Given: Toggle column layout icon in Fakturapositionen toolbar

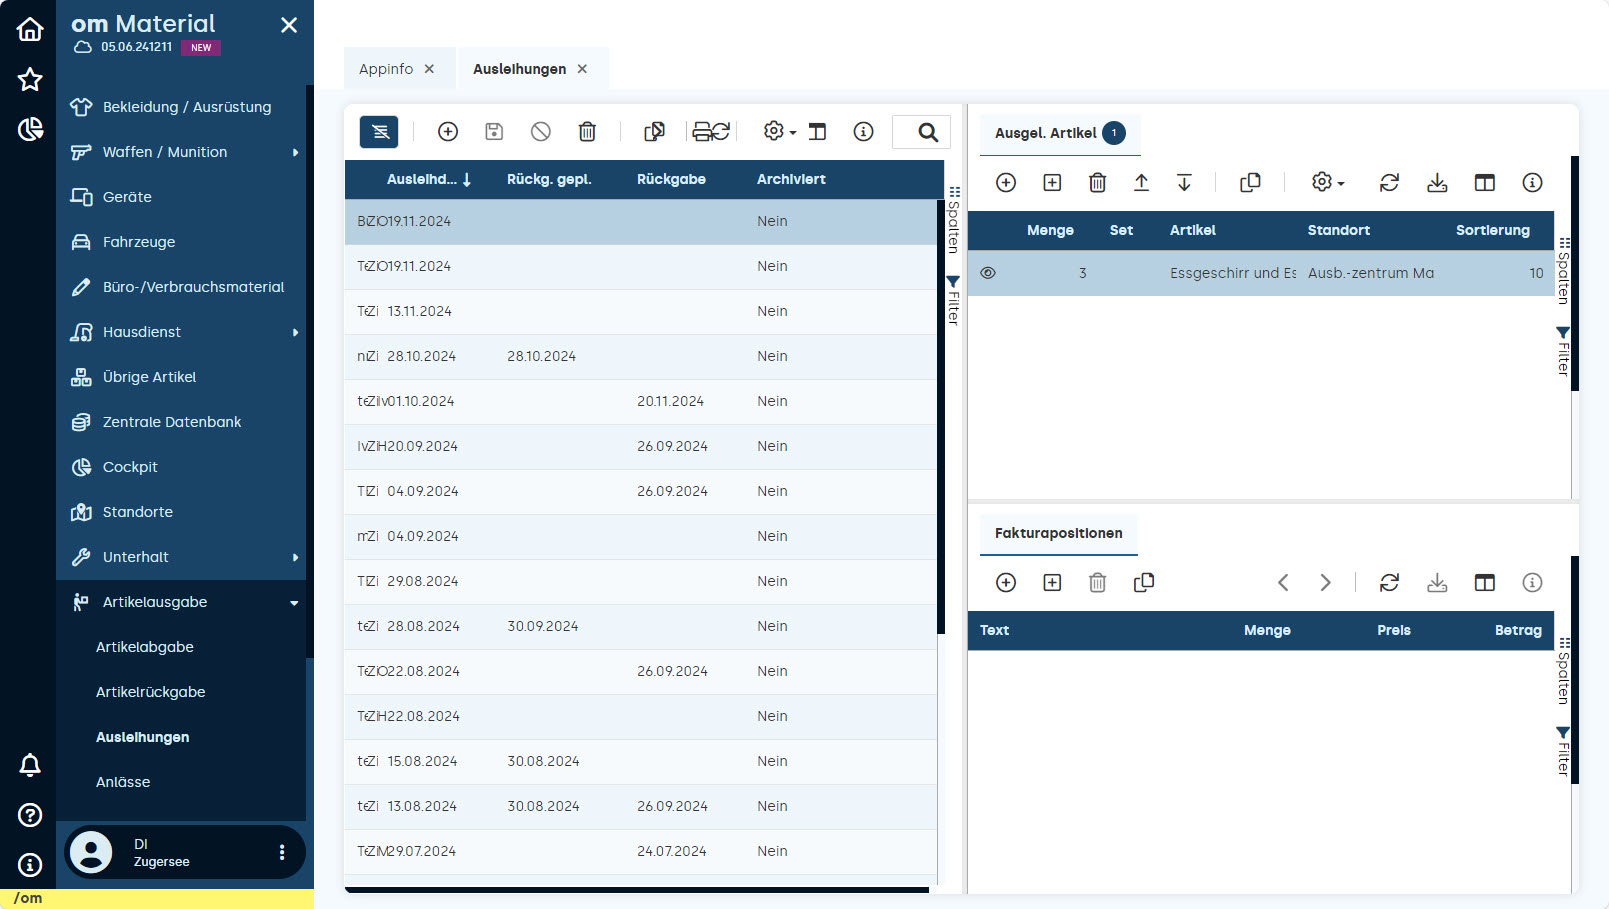Looking at the screenshot, I should (1484, 583).
